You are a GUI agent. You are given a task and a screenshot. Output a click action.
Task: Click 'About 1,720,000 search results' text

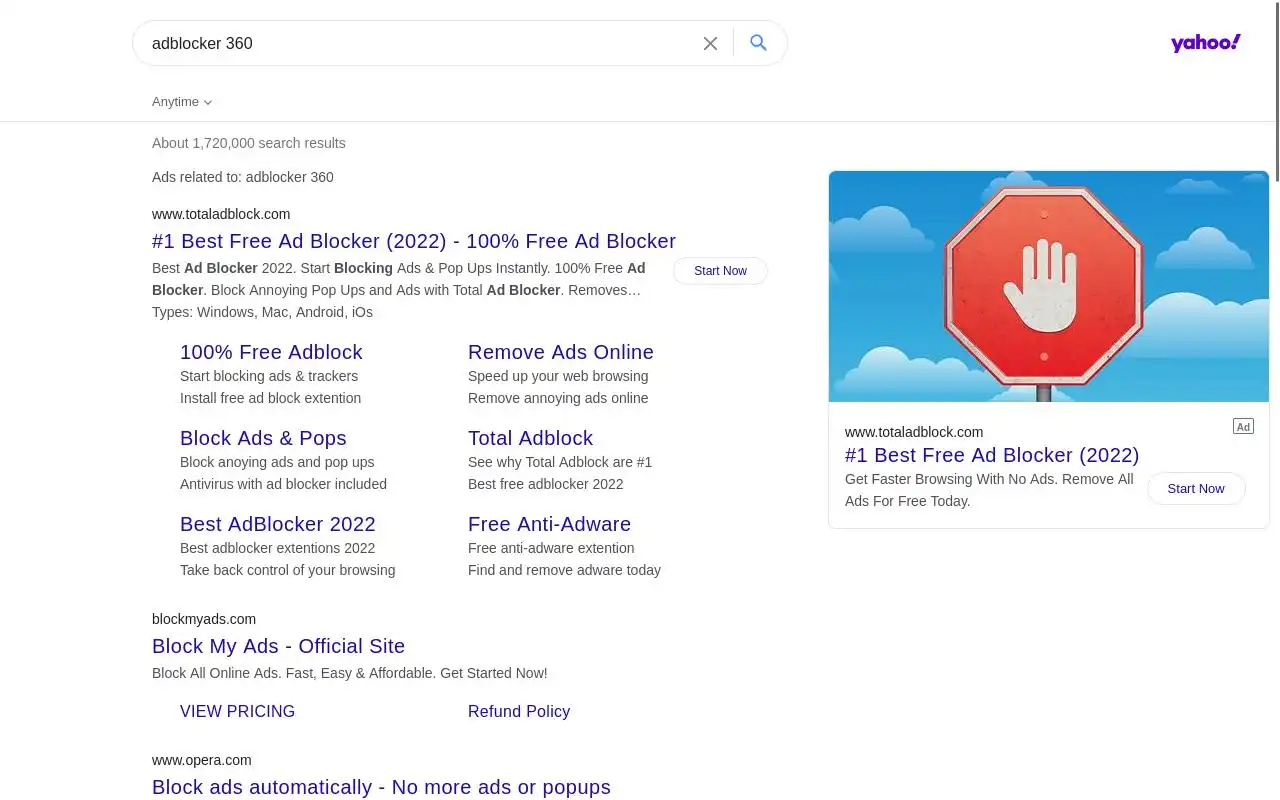click(249, 143)
